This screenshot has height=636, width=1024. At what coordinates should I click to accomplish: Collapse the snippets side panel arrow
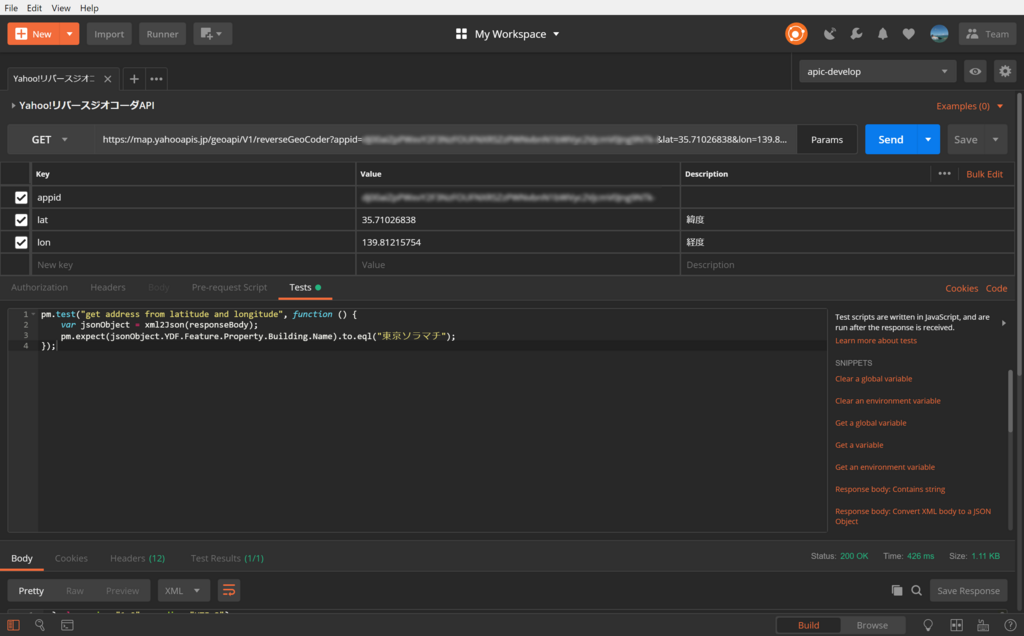coord(1004,323)
